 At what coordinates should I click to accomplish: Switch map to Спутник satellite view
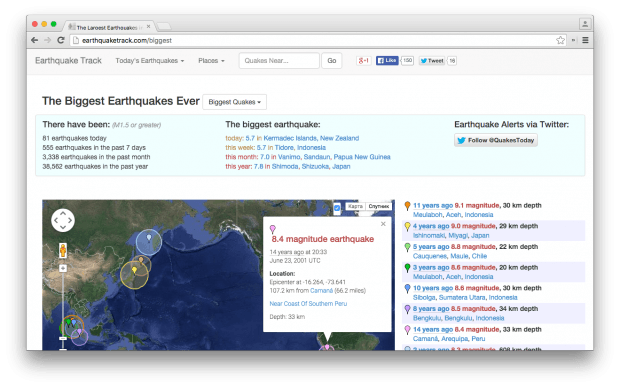point(379,206)
